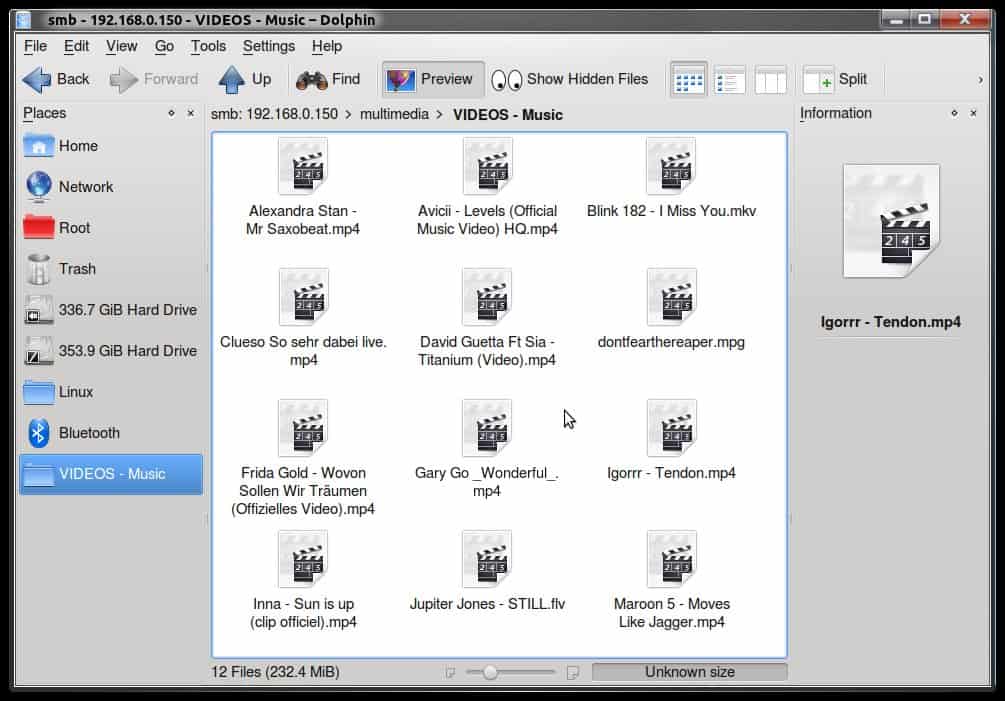Select Igorrr - Tendon.mp4 icon in list

point(671,428)
